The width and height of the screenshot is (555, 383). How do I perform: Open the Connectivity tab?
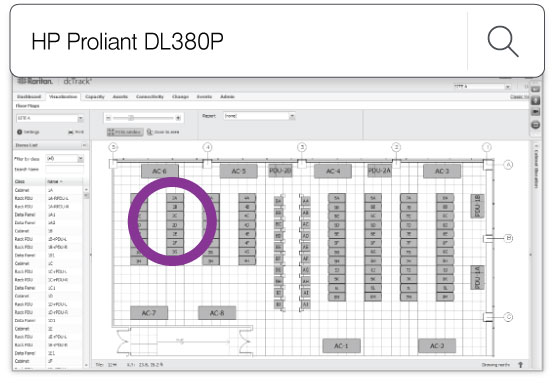150,97
